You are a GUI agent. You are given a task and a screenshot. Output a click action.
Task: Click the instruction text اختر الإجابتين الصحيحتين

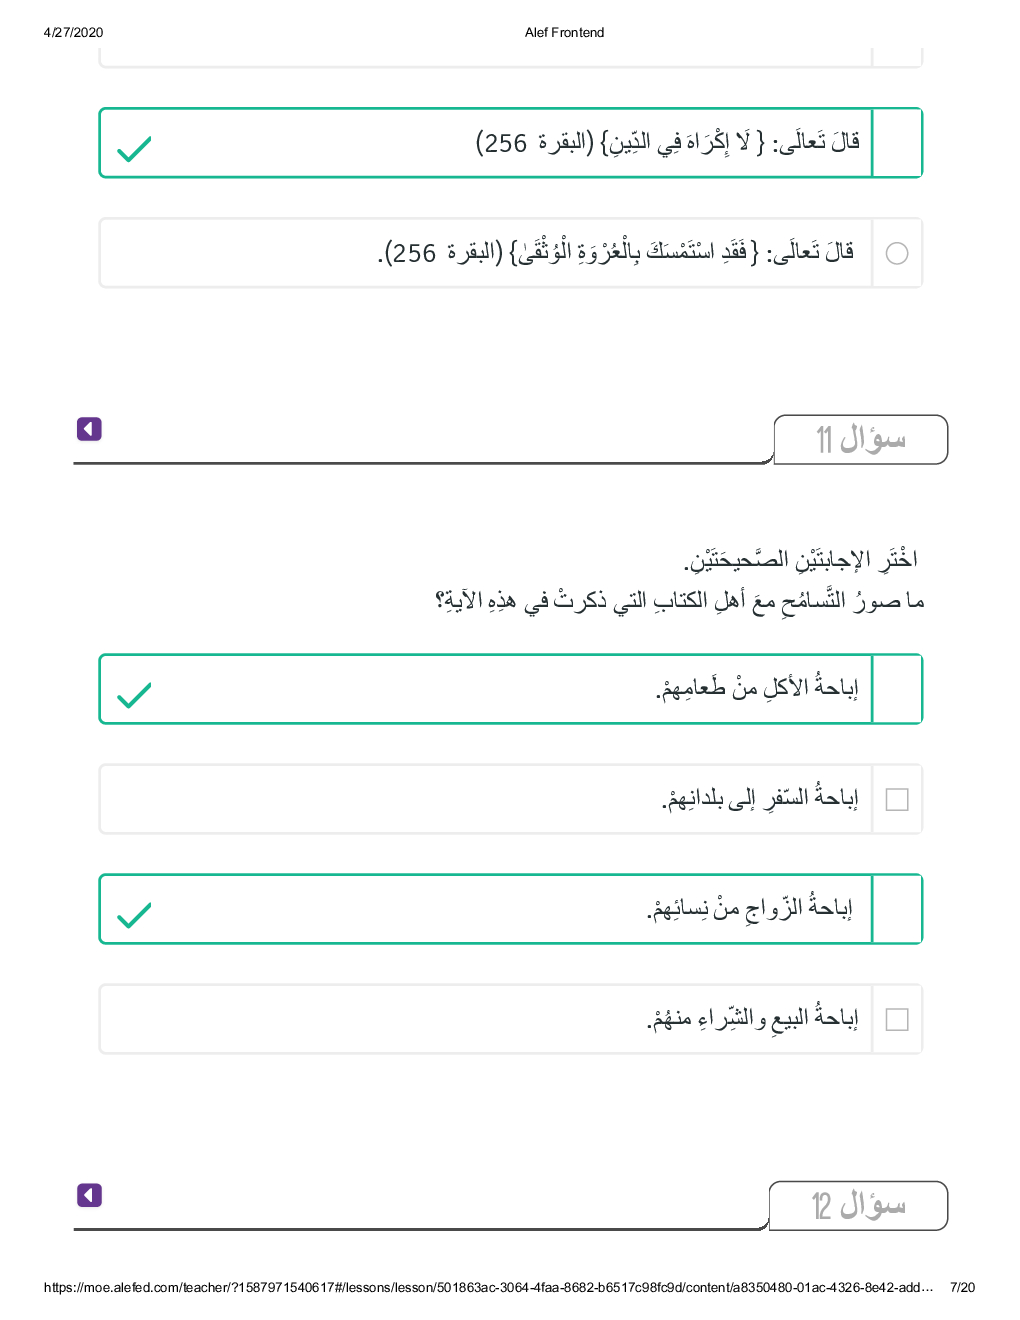(800, 559)
